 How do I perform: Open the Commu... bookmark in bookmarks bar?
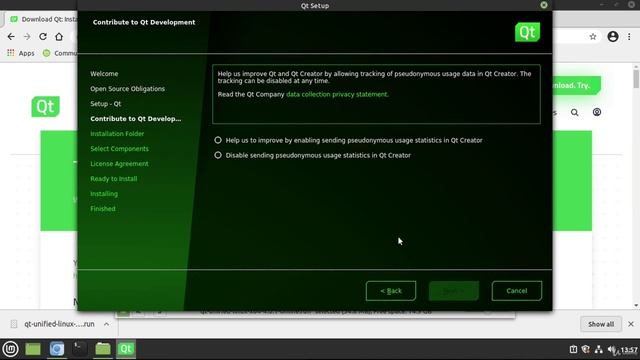click(60, 53)
